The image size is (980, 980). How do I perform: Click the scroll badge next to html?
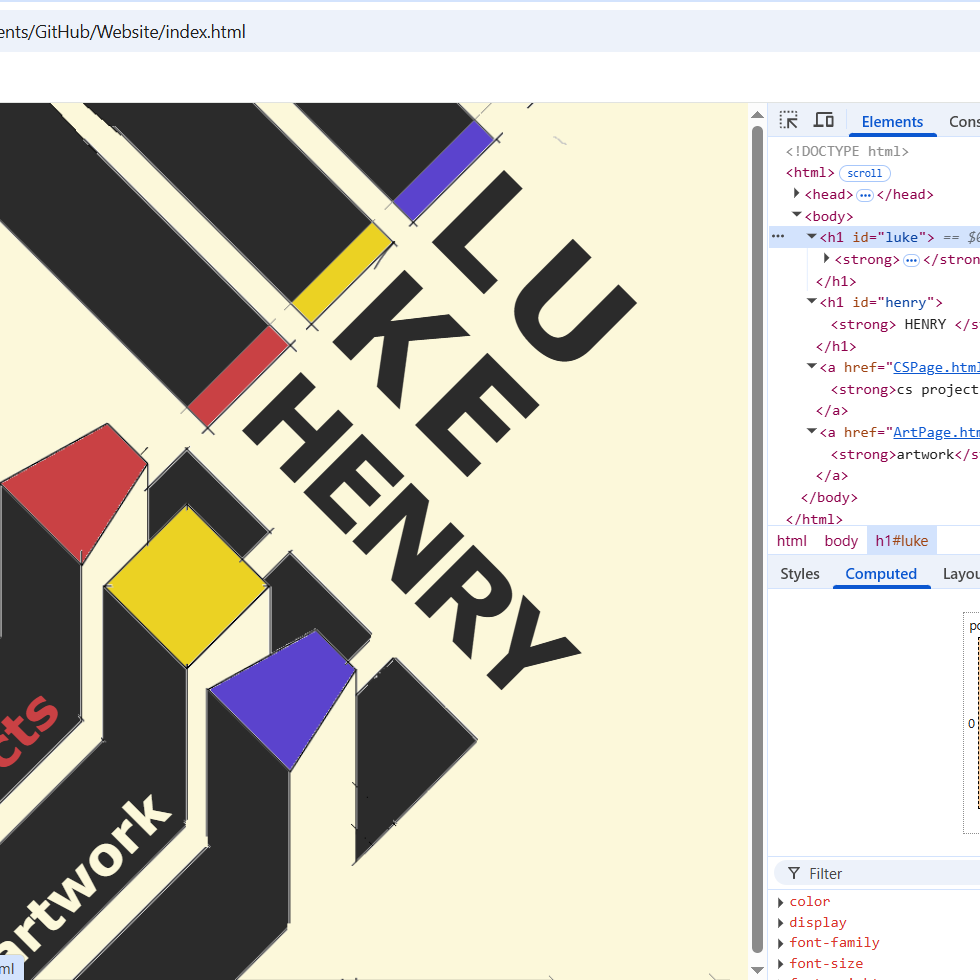864,173
